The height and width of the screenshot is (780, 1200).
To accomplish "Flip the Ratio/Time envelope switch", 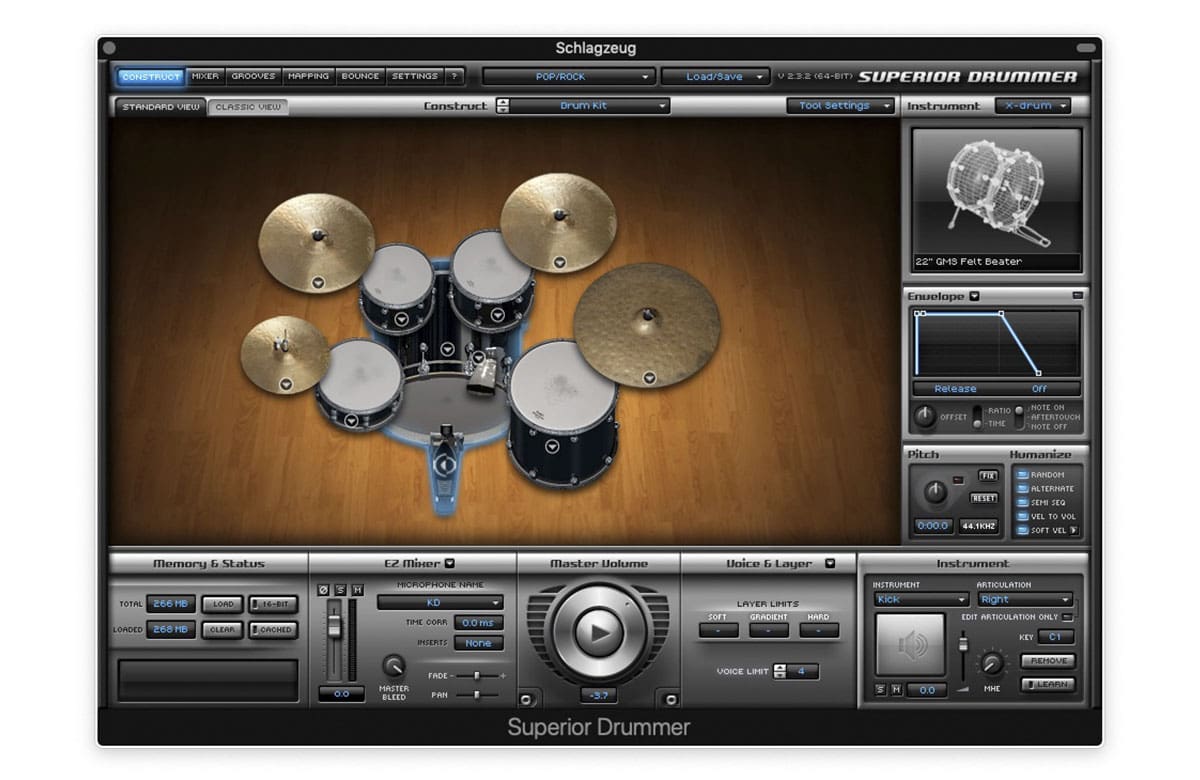I will 976,416.
